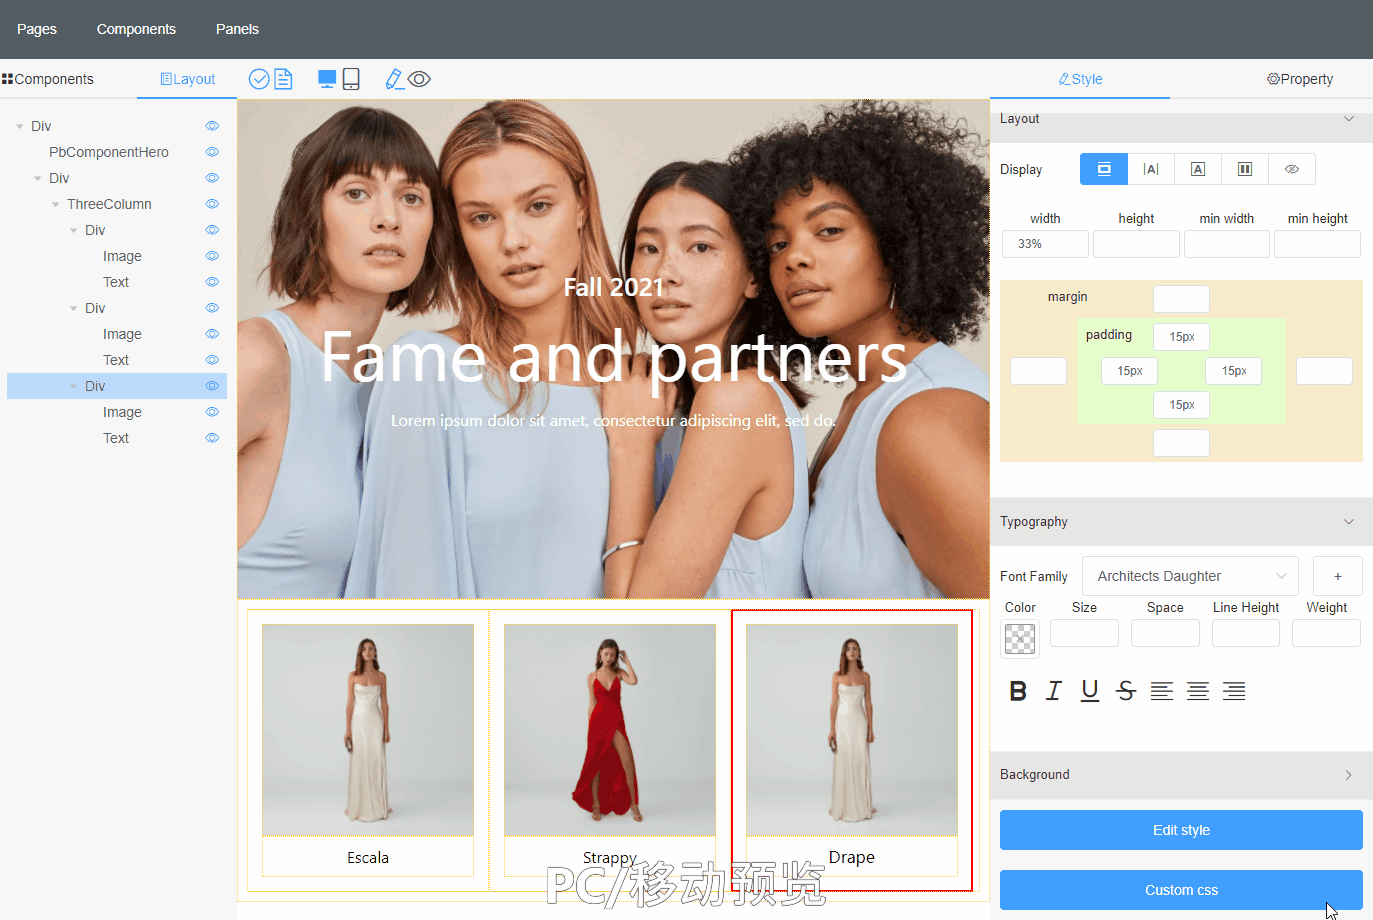Click the Edit style button
The image size is (1373, 920).
tap(1181, 830)
